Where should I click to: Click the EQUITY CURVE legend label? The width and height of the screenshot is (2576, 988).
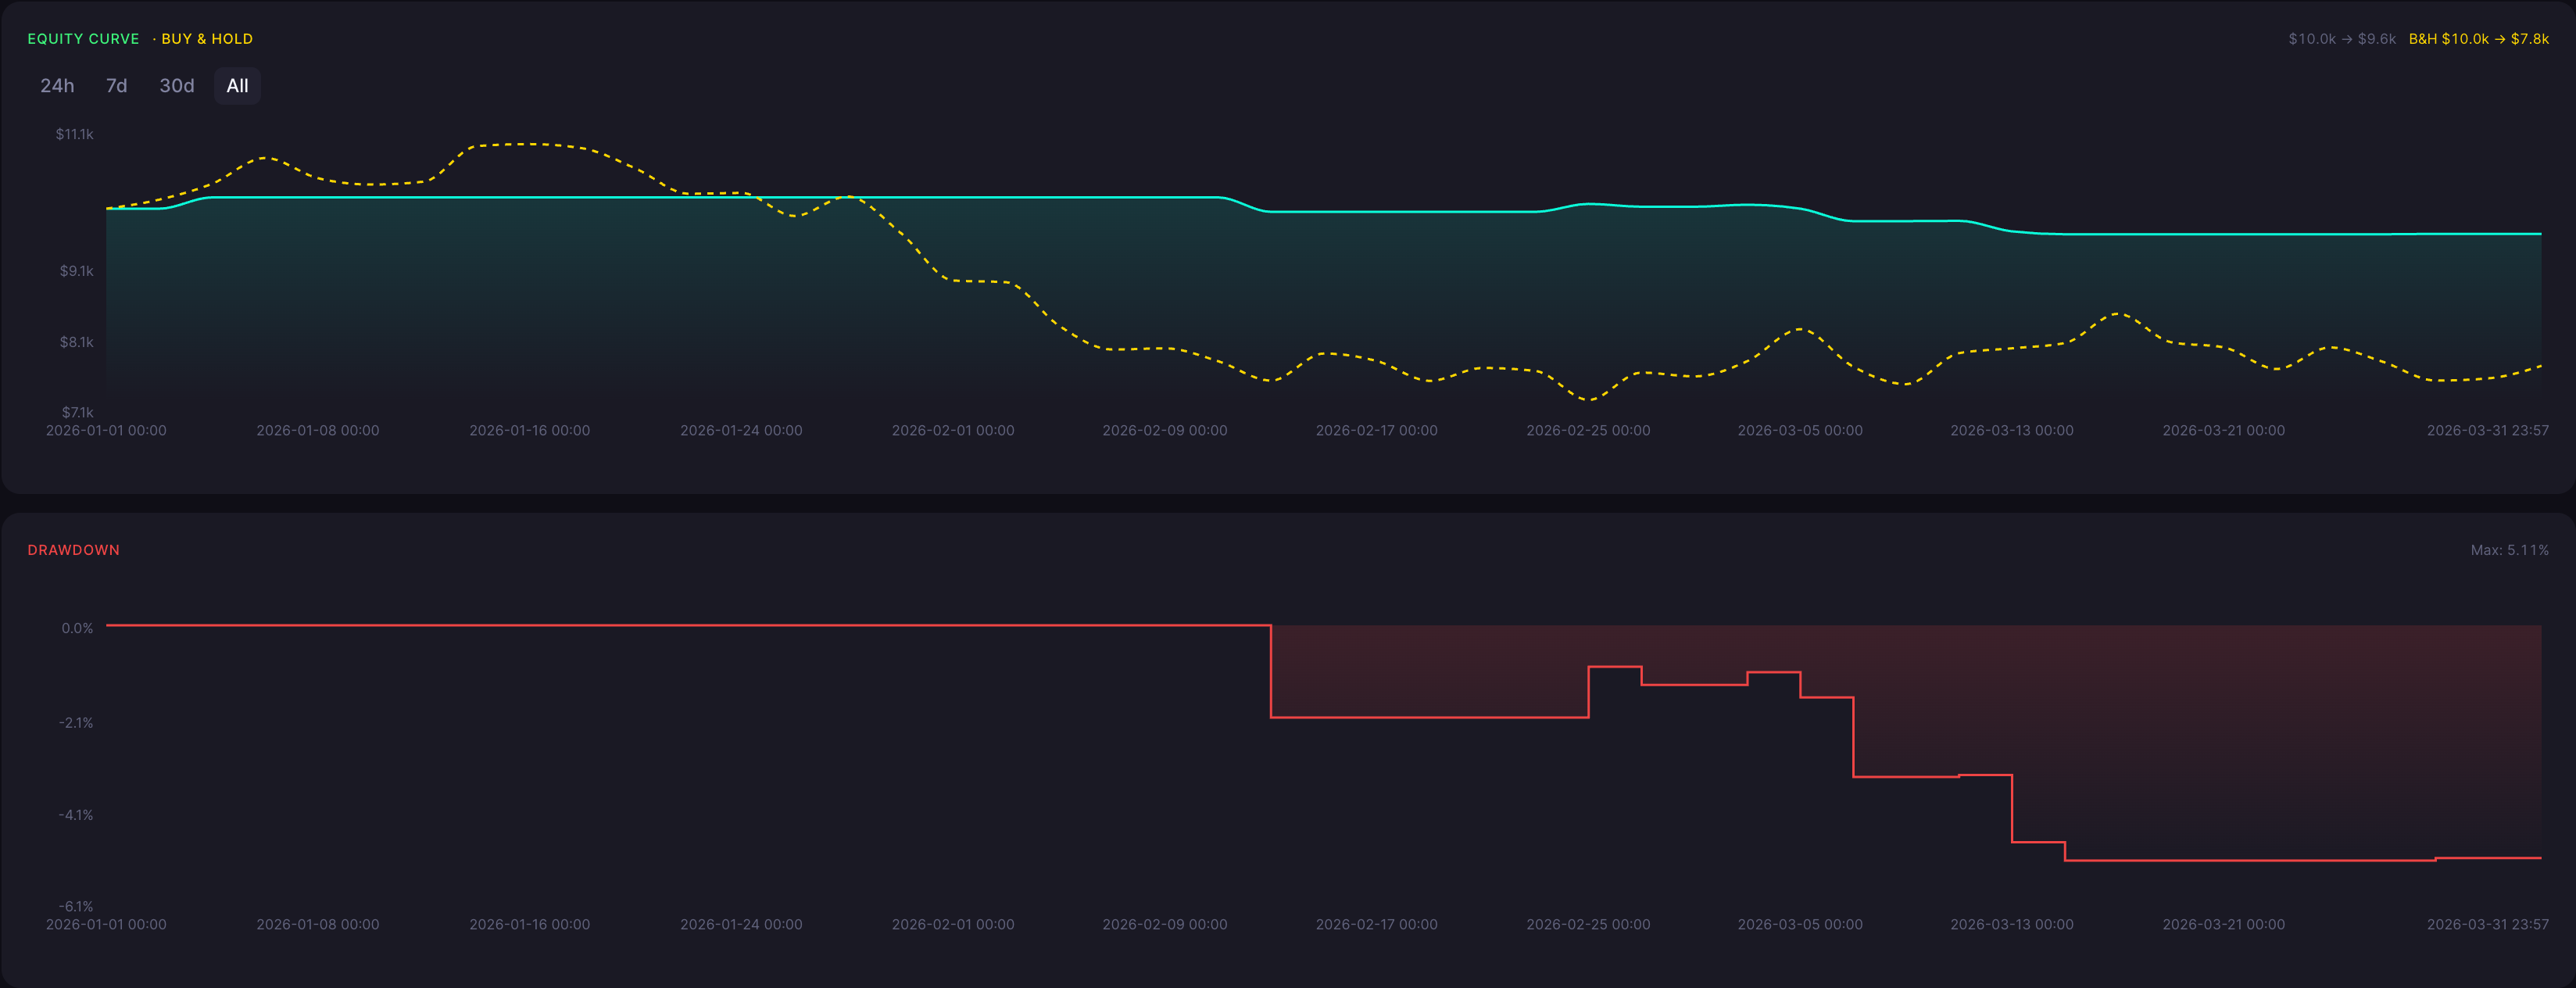pyautogui.click(x=83, y=39)
